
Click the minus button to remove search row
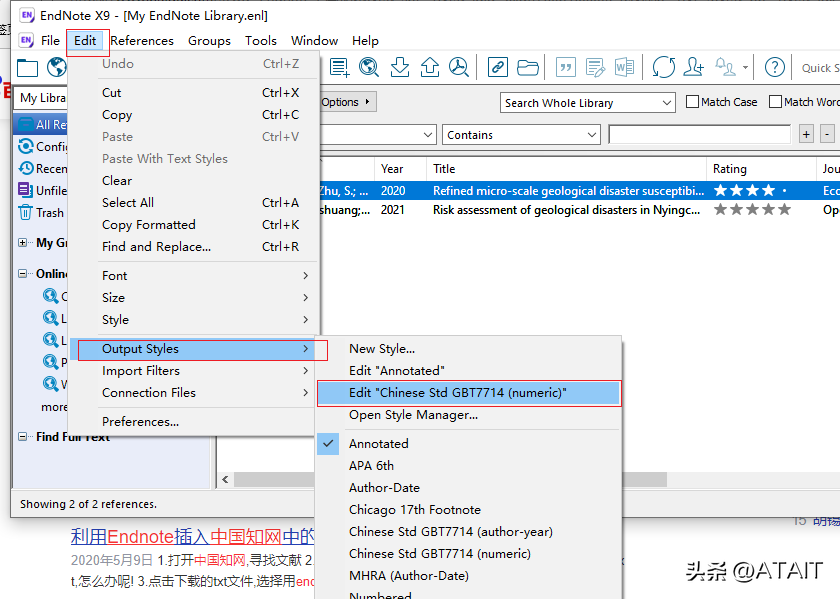coord(828,134)
